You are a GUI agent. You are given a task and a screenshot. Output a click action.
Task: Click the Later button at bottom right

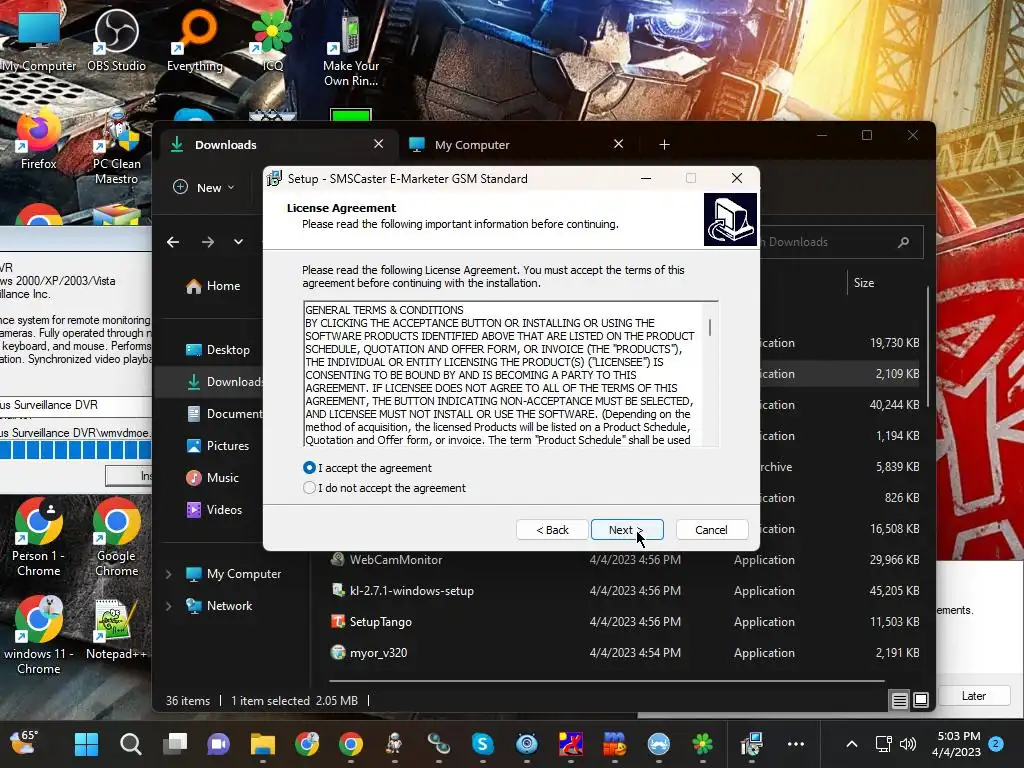973,696
